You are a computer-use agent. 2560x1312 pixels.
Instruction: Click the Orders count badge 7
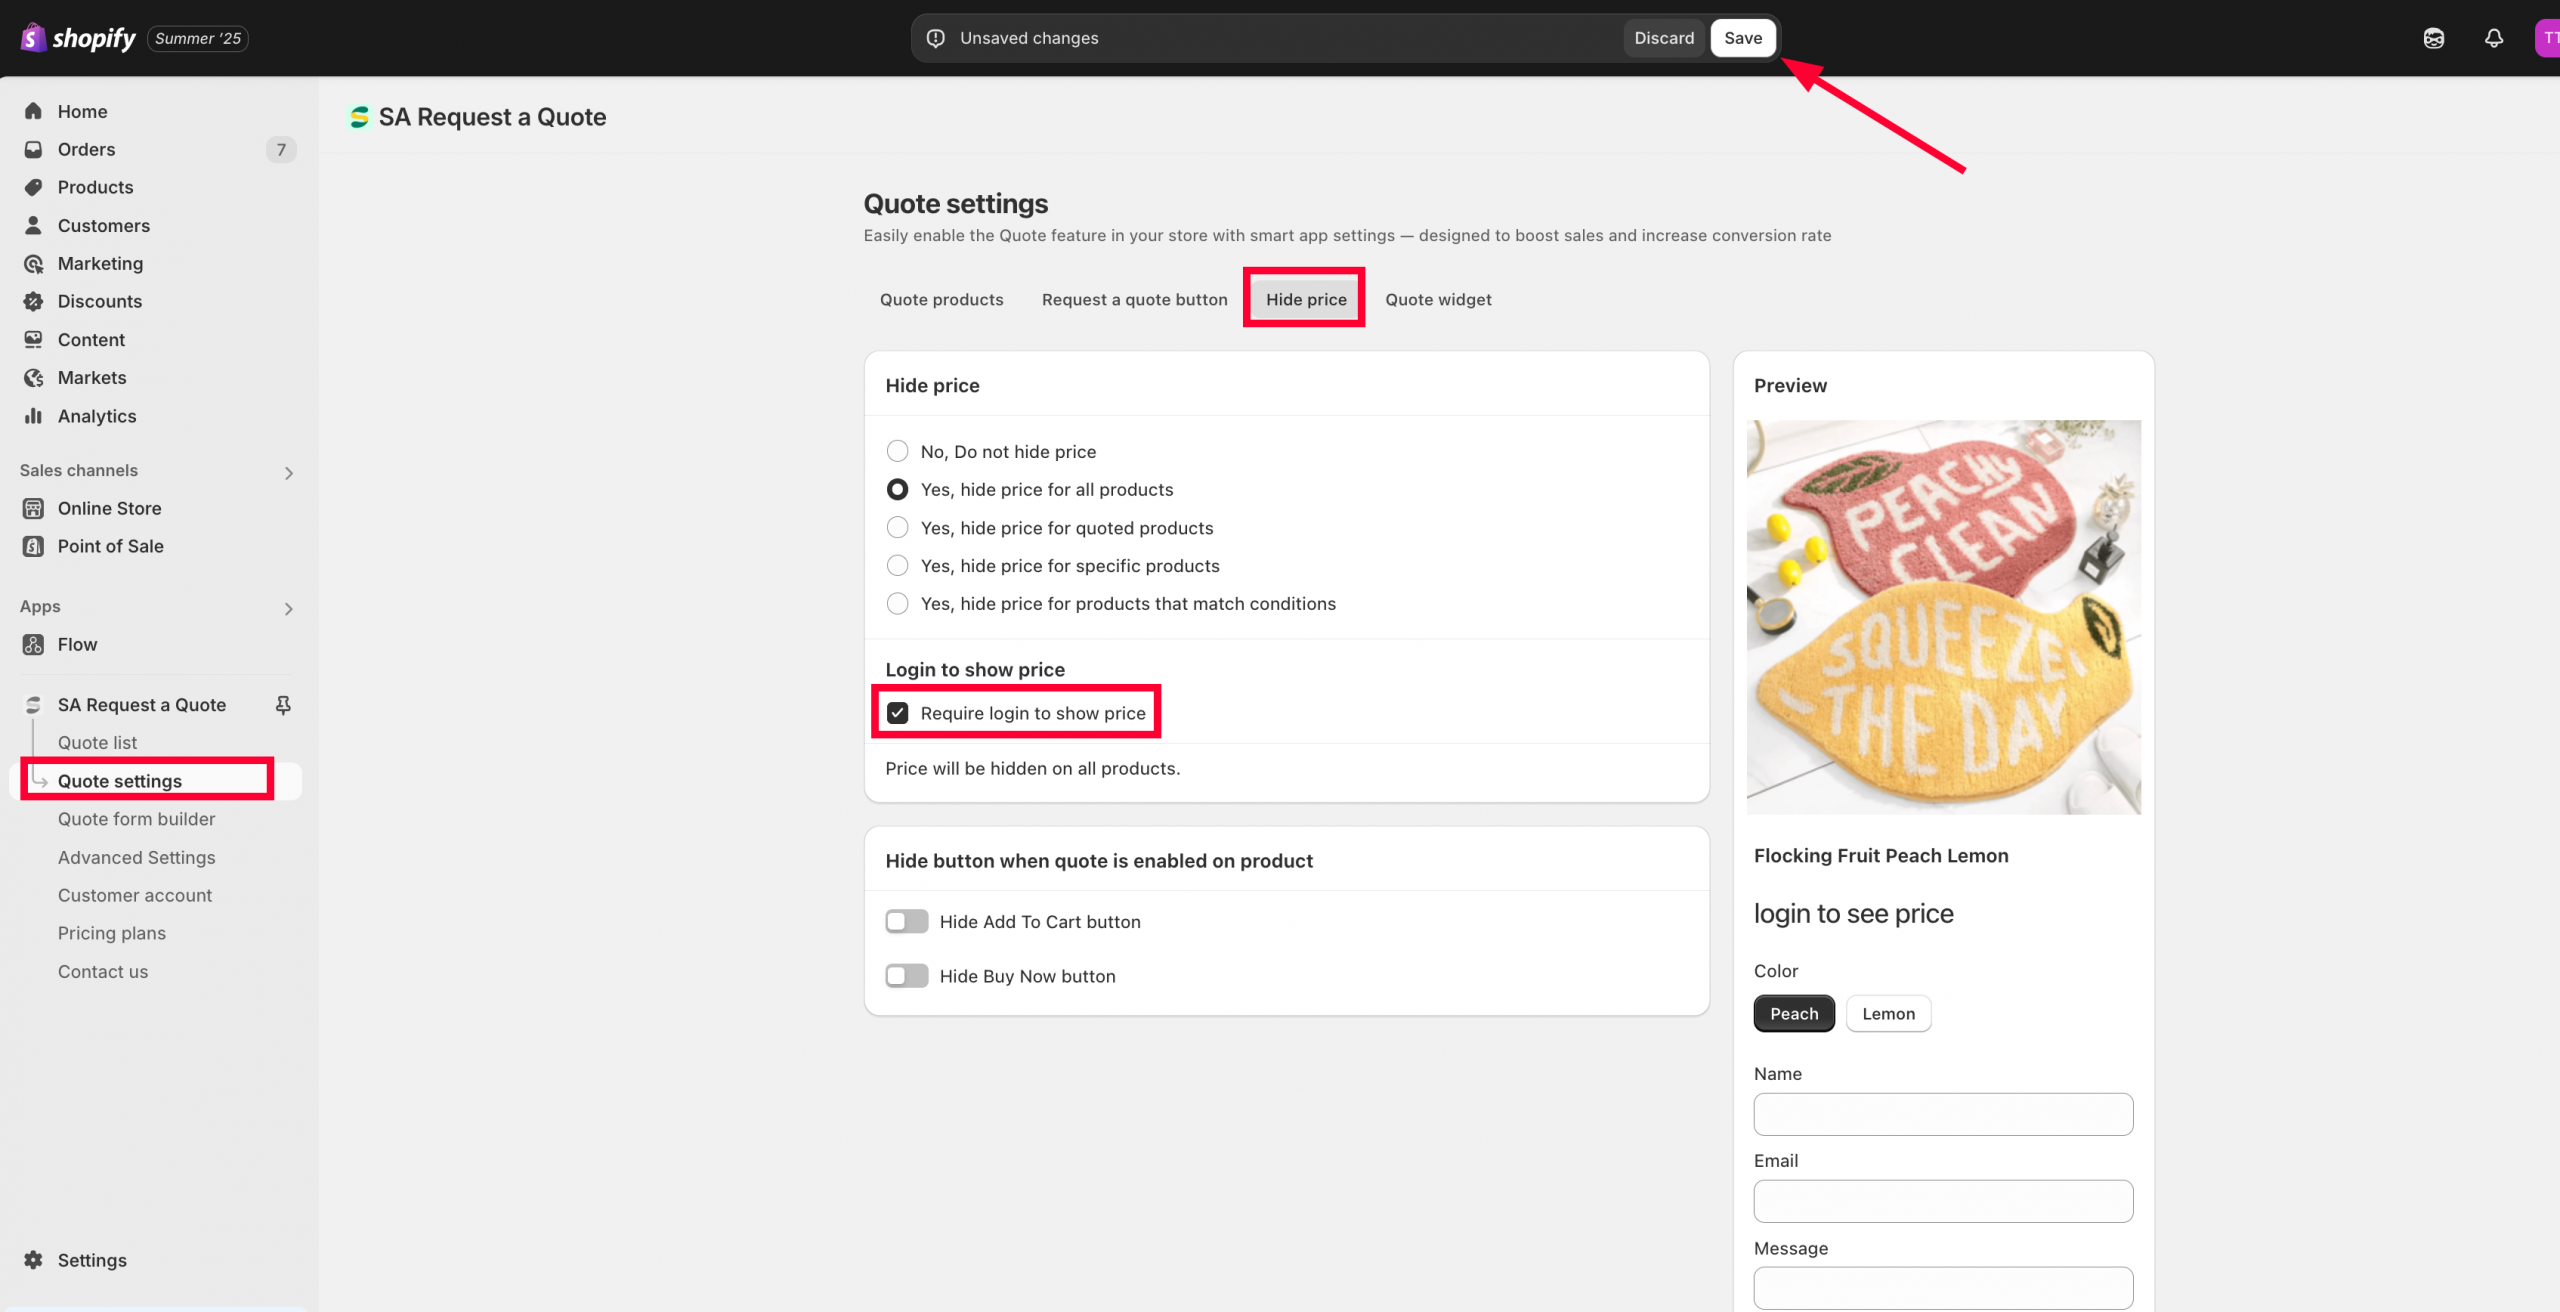coord(281,149)
